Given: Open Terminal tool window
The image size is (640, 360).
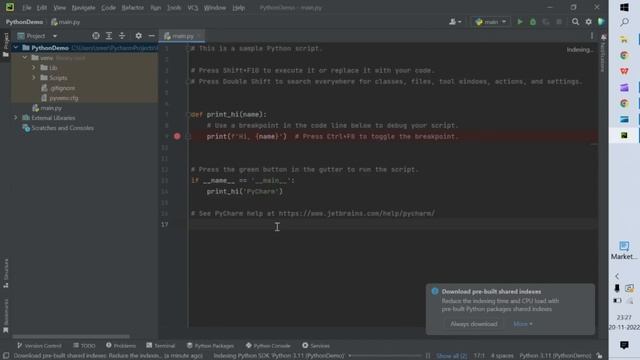Looking at the screenshot, I should tap(160, 346).
